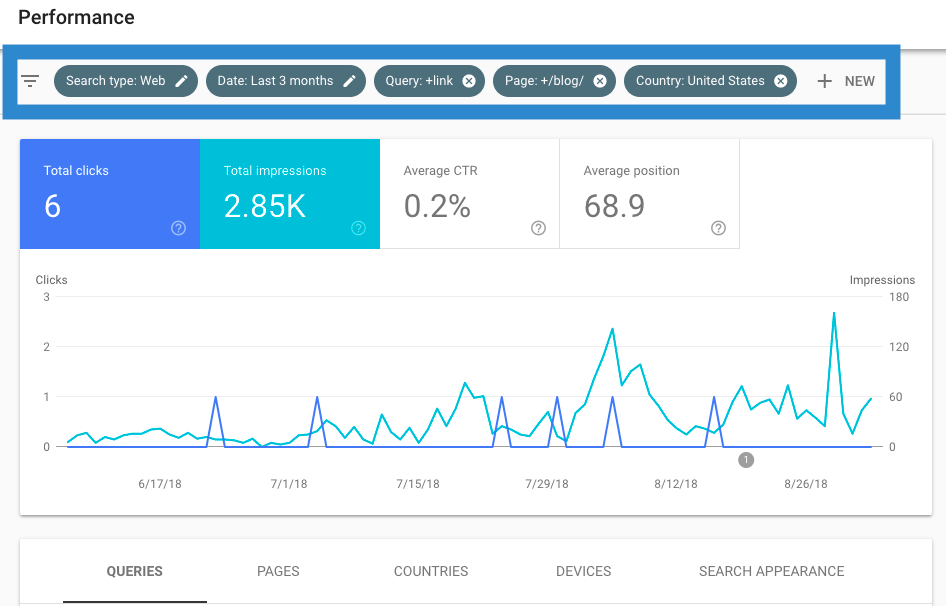The image size is (946, 606).
Task: Click the filter list icon
Action: tap(30, 81)
